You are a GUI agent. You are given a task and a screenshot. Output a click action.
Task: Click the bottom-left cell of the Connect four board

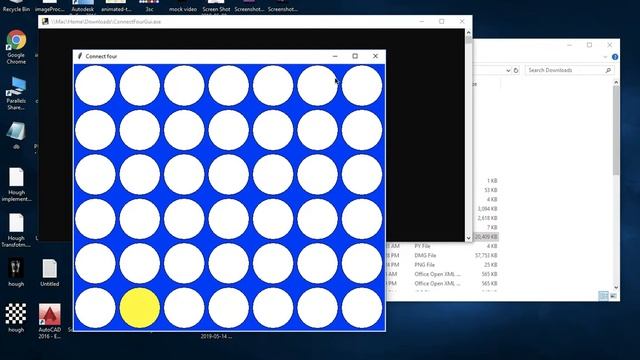coord(95,308)
